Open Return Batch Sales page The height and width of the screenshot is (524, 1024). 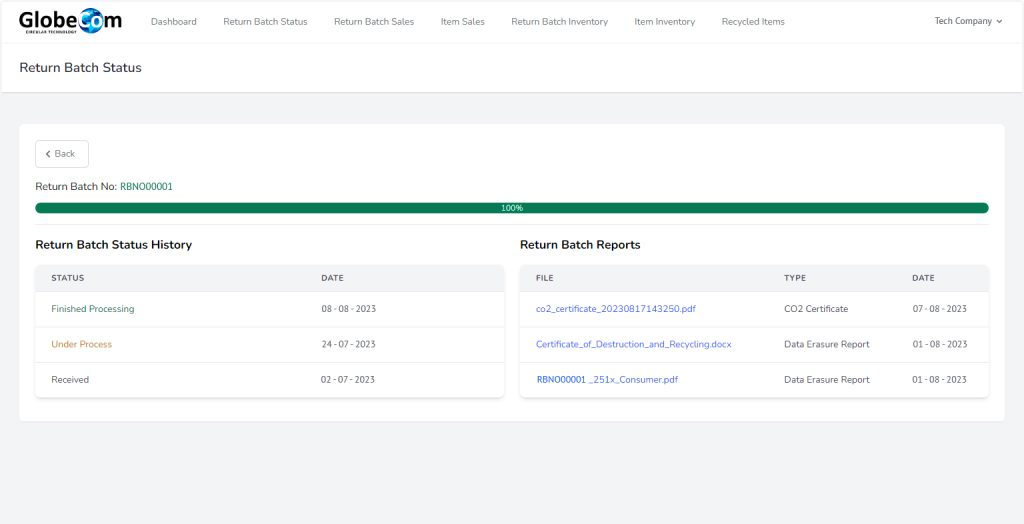coord(374,22)
